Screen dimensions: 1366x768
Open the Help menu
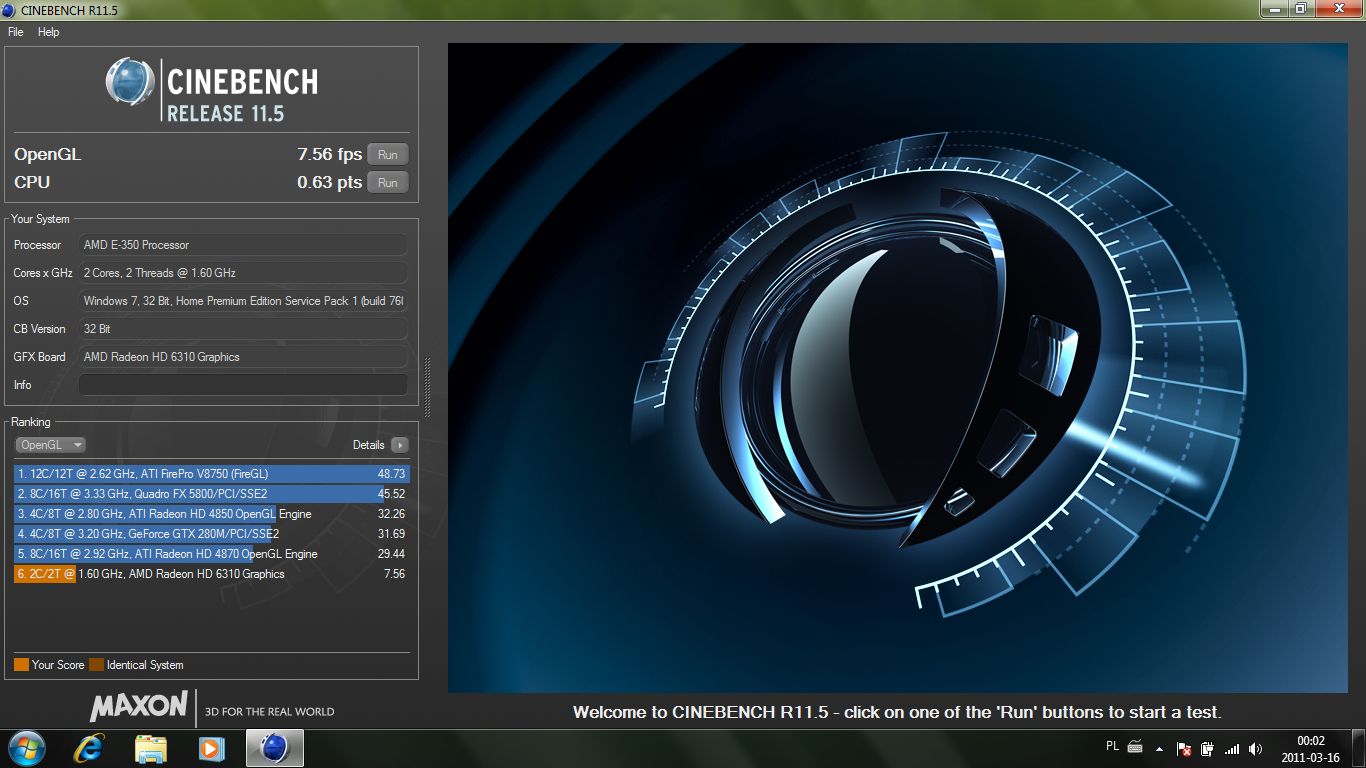click(x=49, y=32)
